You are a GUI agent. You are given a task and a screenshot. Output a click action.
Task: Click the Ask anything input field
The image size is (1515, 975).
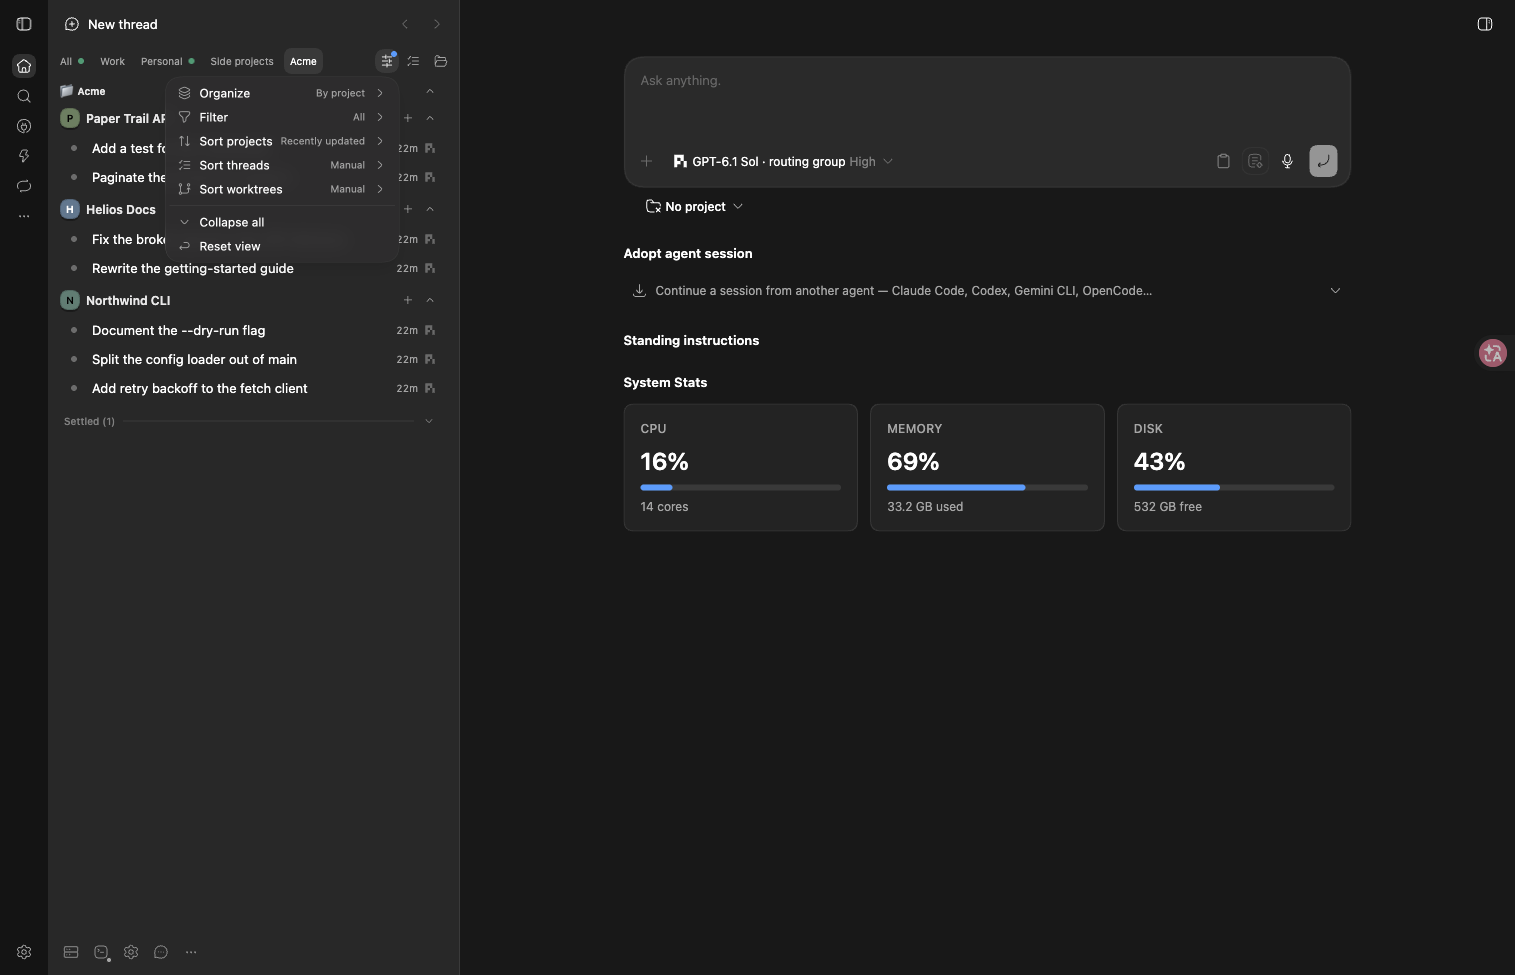point(987,100)
